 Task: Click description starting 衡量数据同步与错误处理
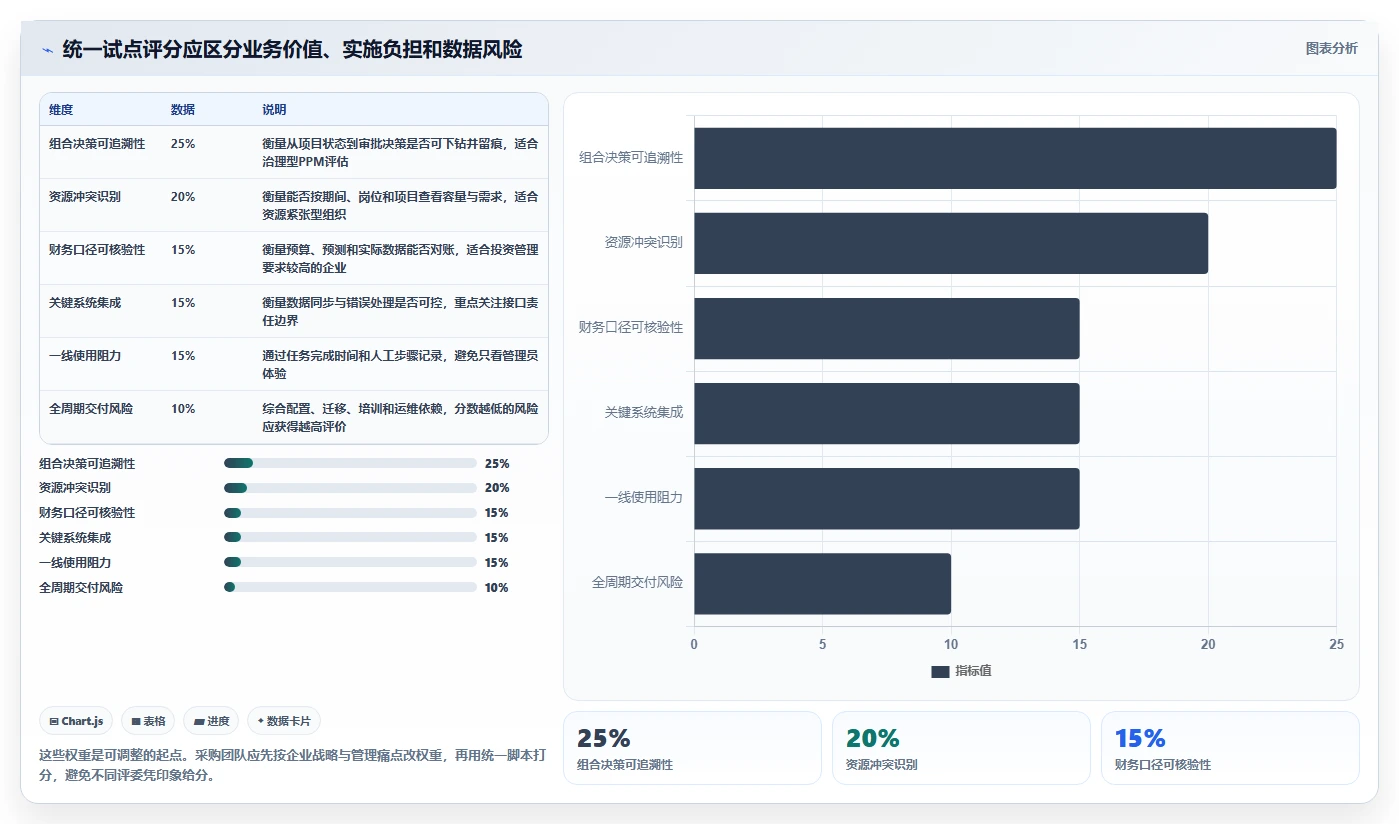point(400,312)
